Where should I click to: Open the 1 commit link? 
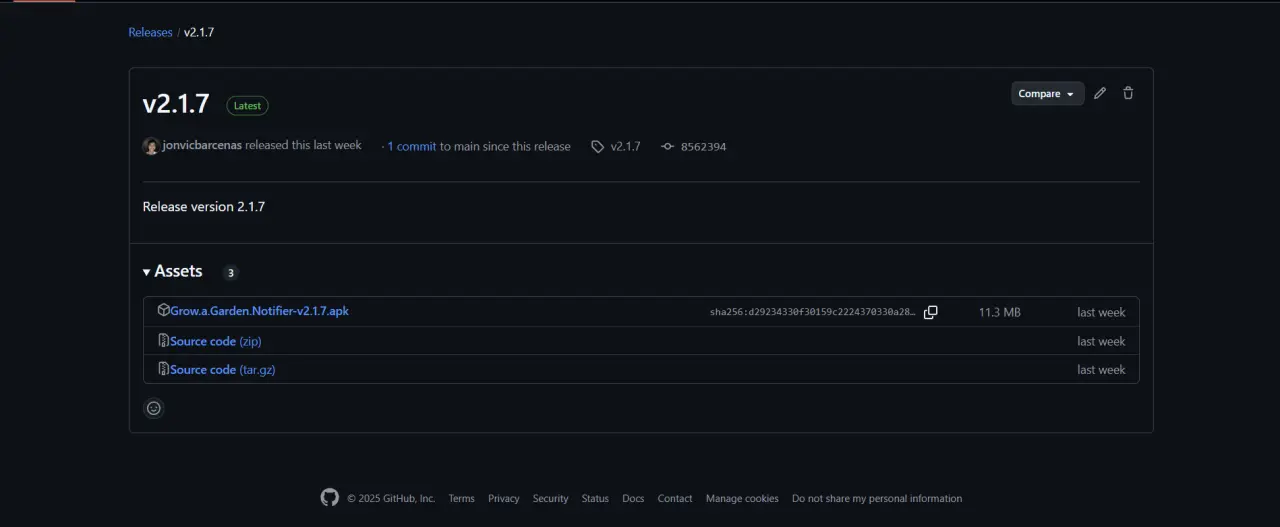[411, 146]
